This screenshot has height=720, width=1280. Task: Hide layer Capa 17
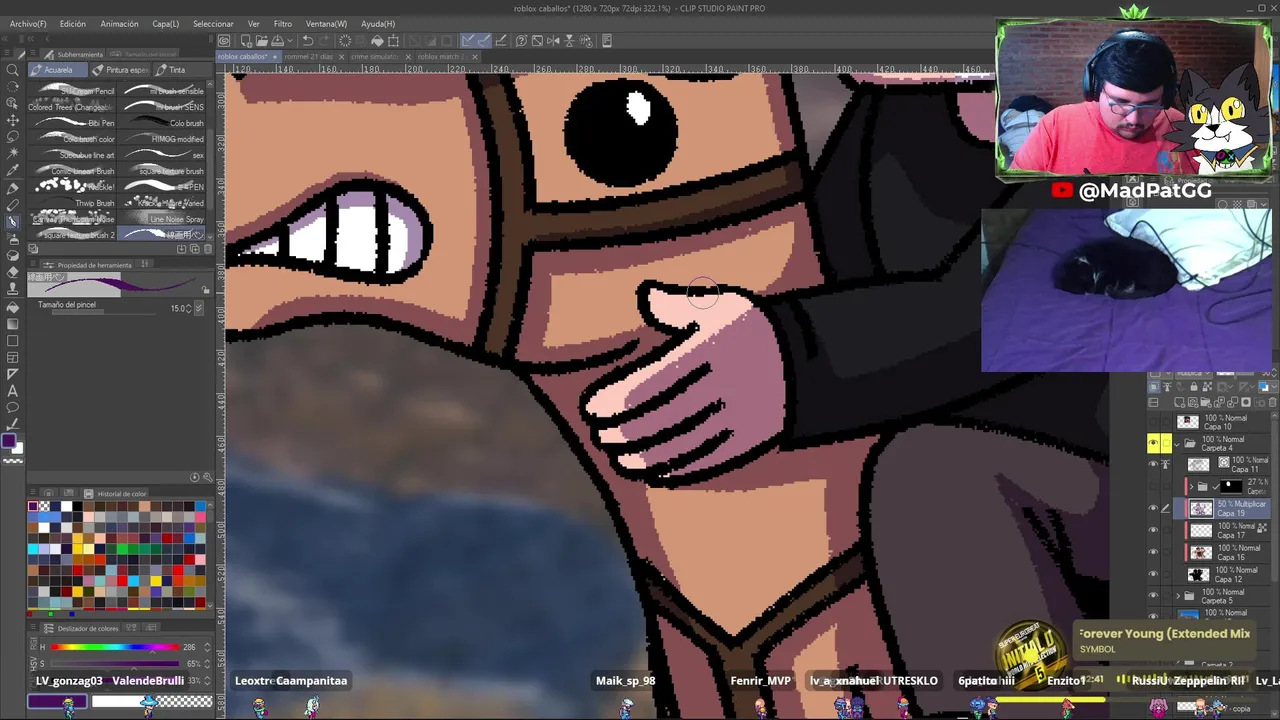[x=1153, y=530]
